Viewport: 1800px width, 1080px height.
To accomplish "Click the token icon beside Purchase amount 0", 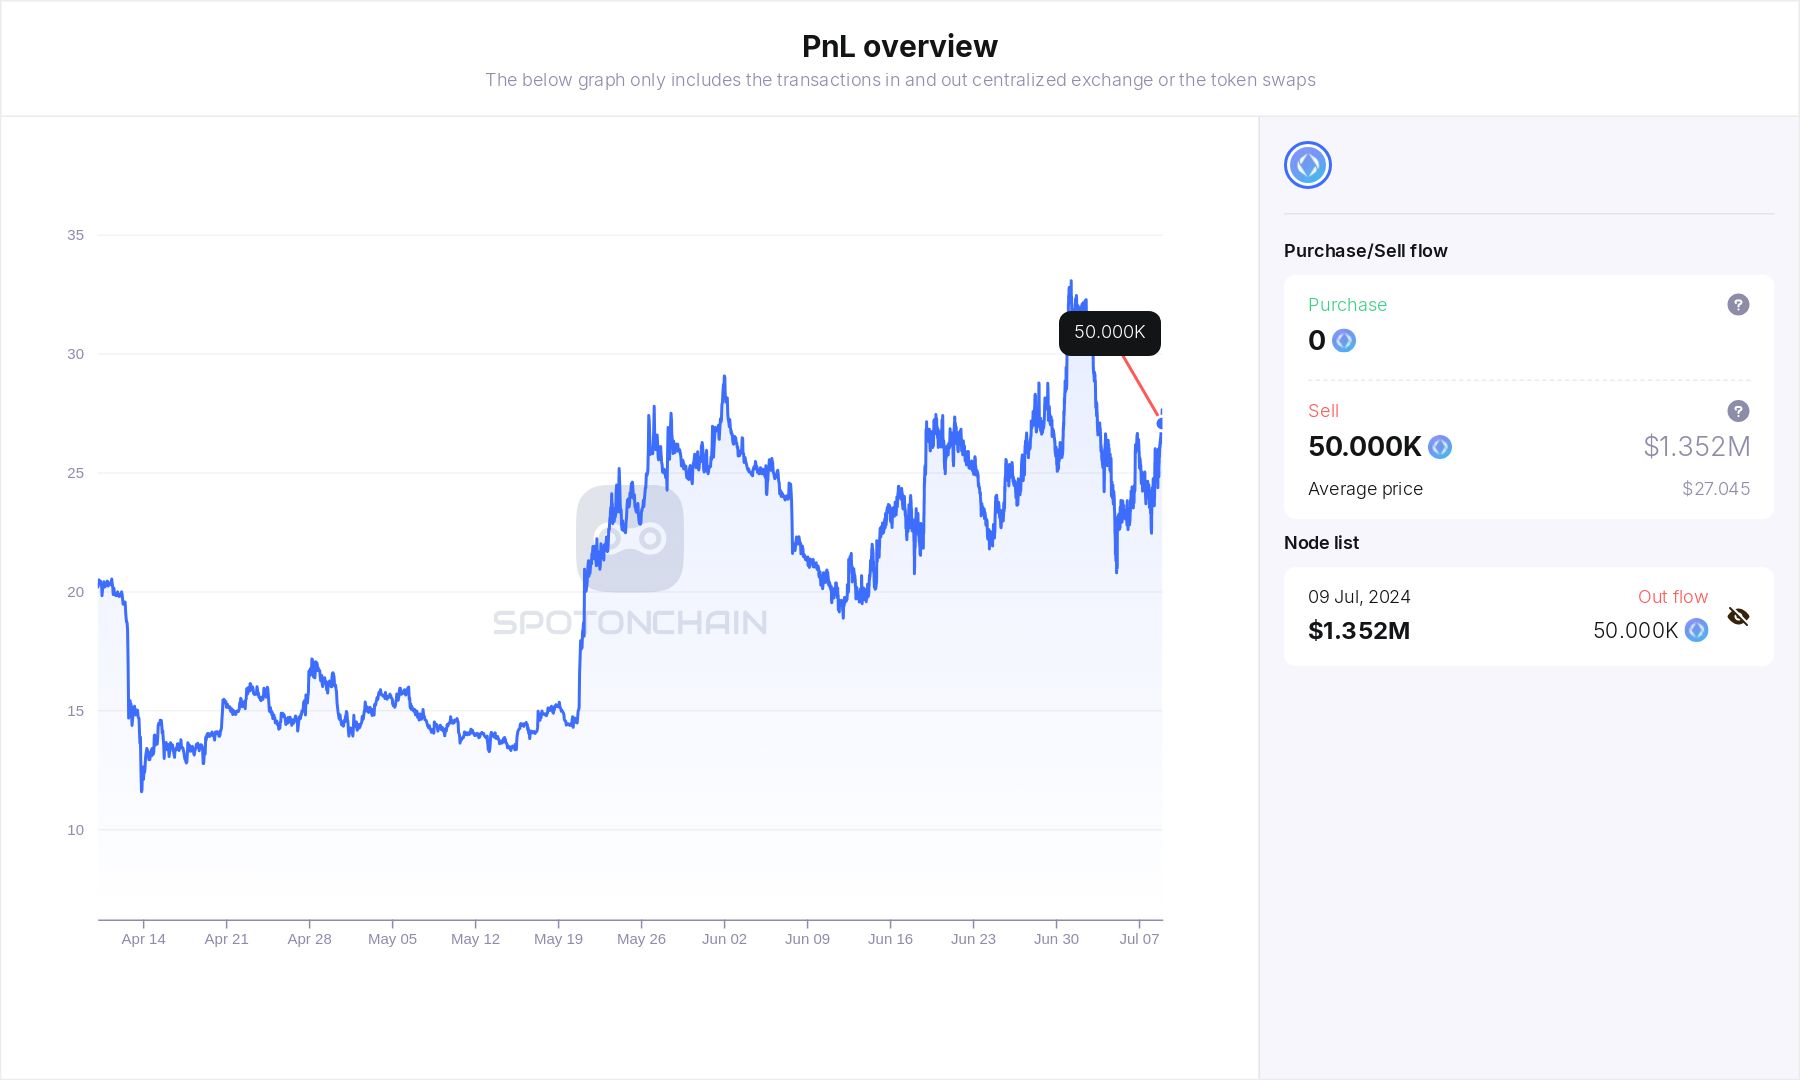I will click(x=1343, y=340).
